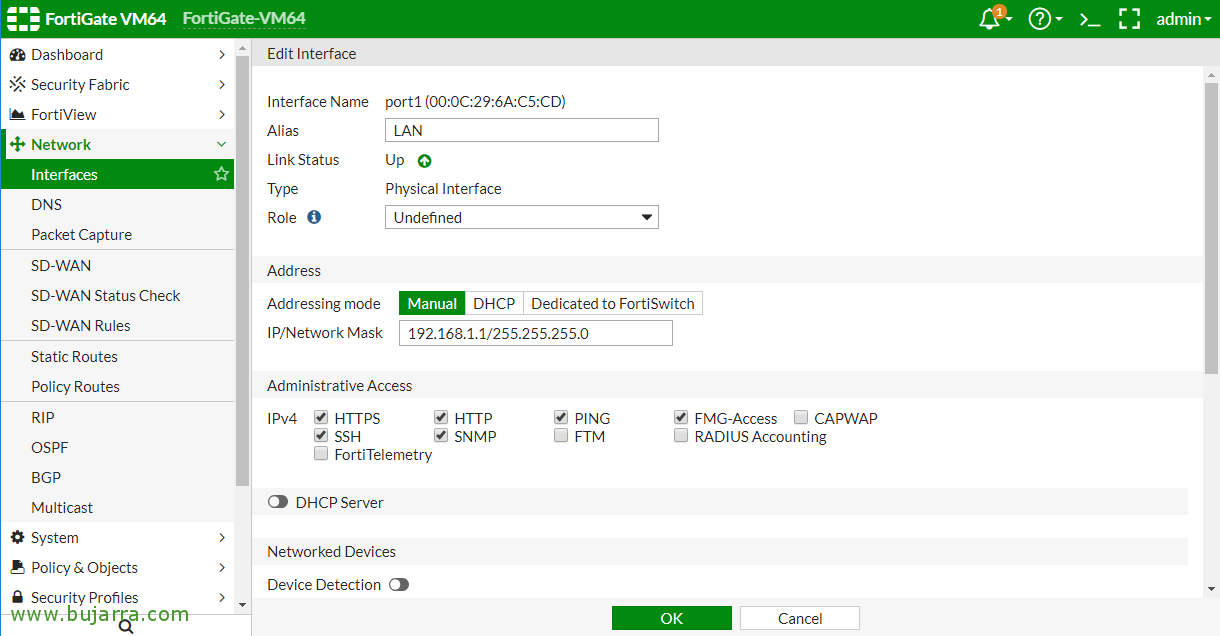1220x636 pixels.
Task: Click the OK button
Action: [x=672, y=618]
